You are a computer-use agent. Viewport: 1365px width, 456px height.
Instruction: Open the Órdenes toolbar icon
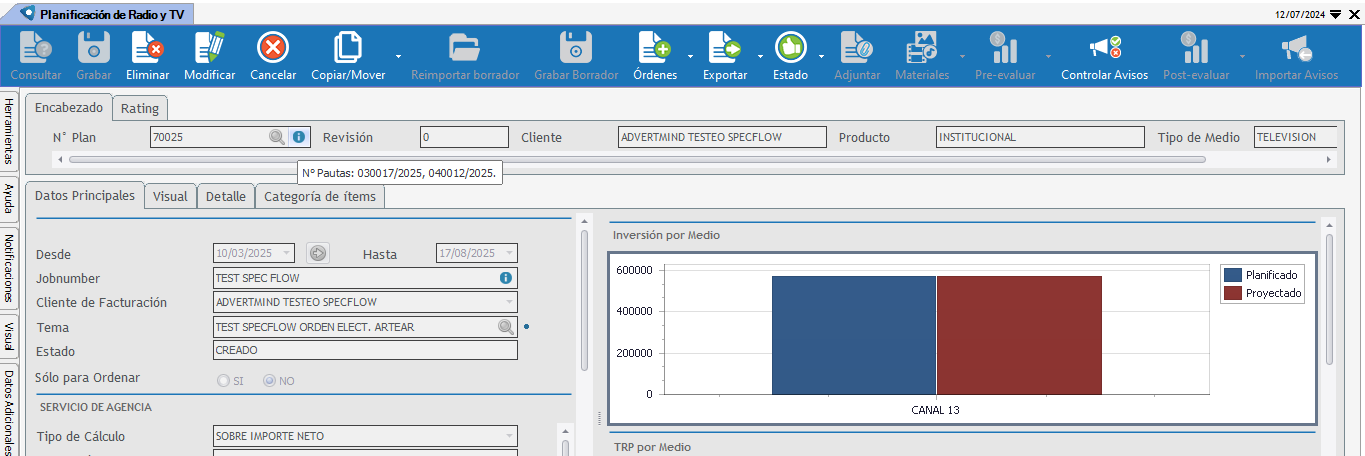(x=655, y=47)
